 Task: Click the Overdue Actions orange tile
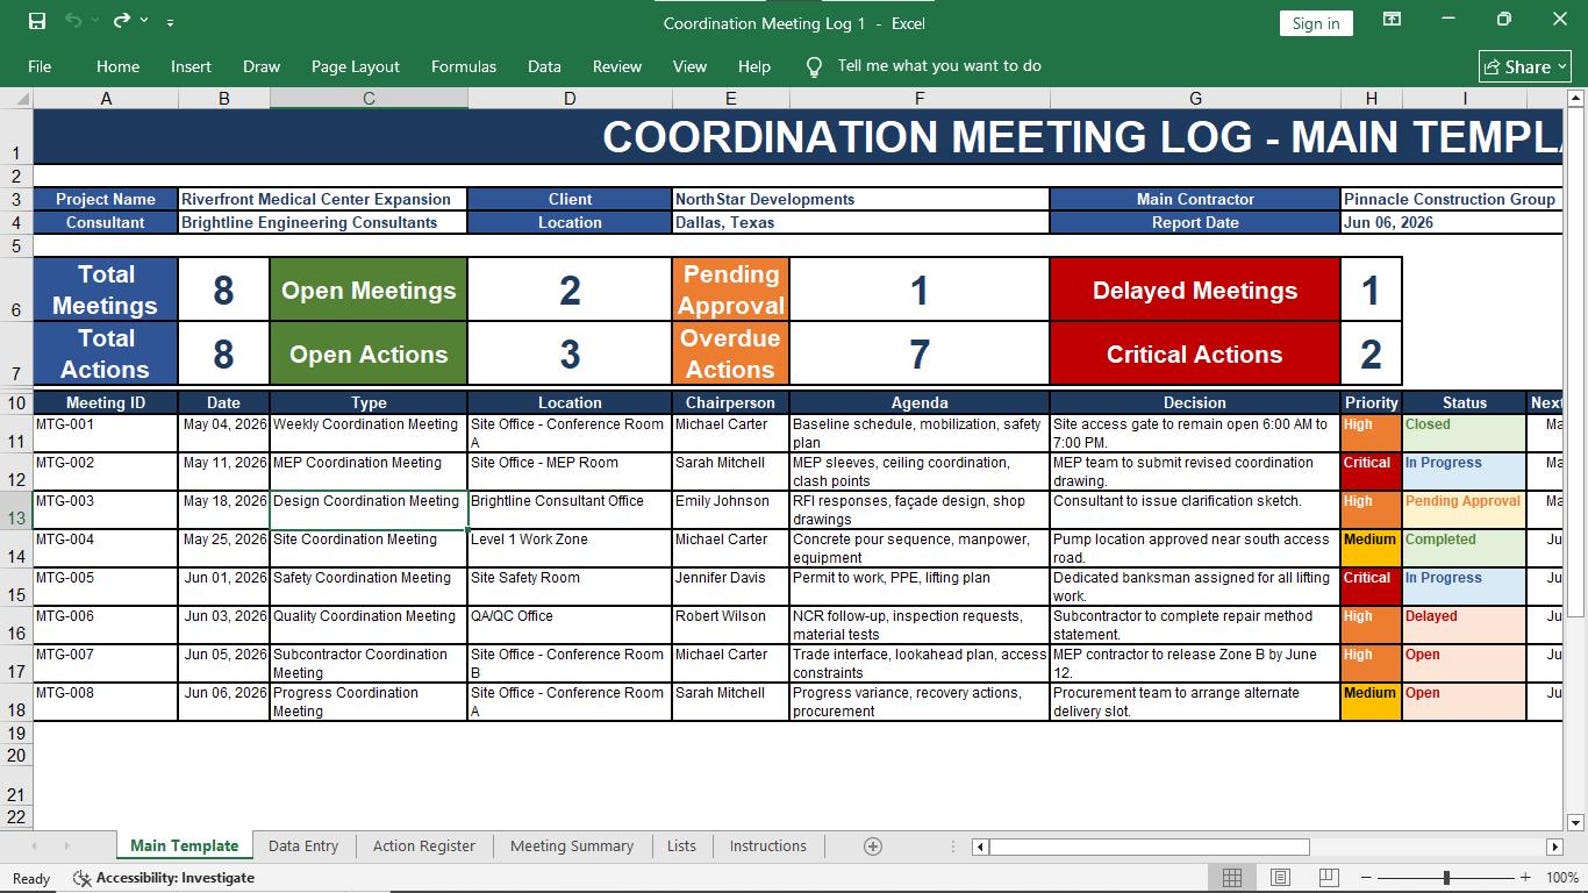[730, 353]
